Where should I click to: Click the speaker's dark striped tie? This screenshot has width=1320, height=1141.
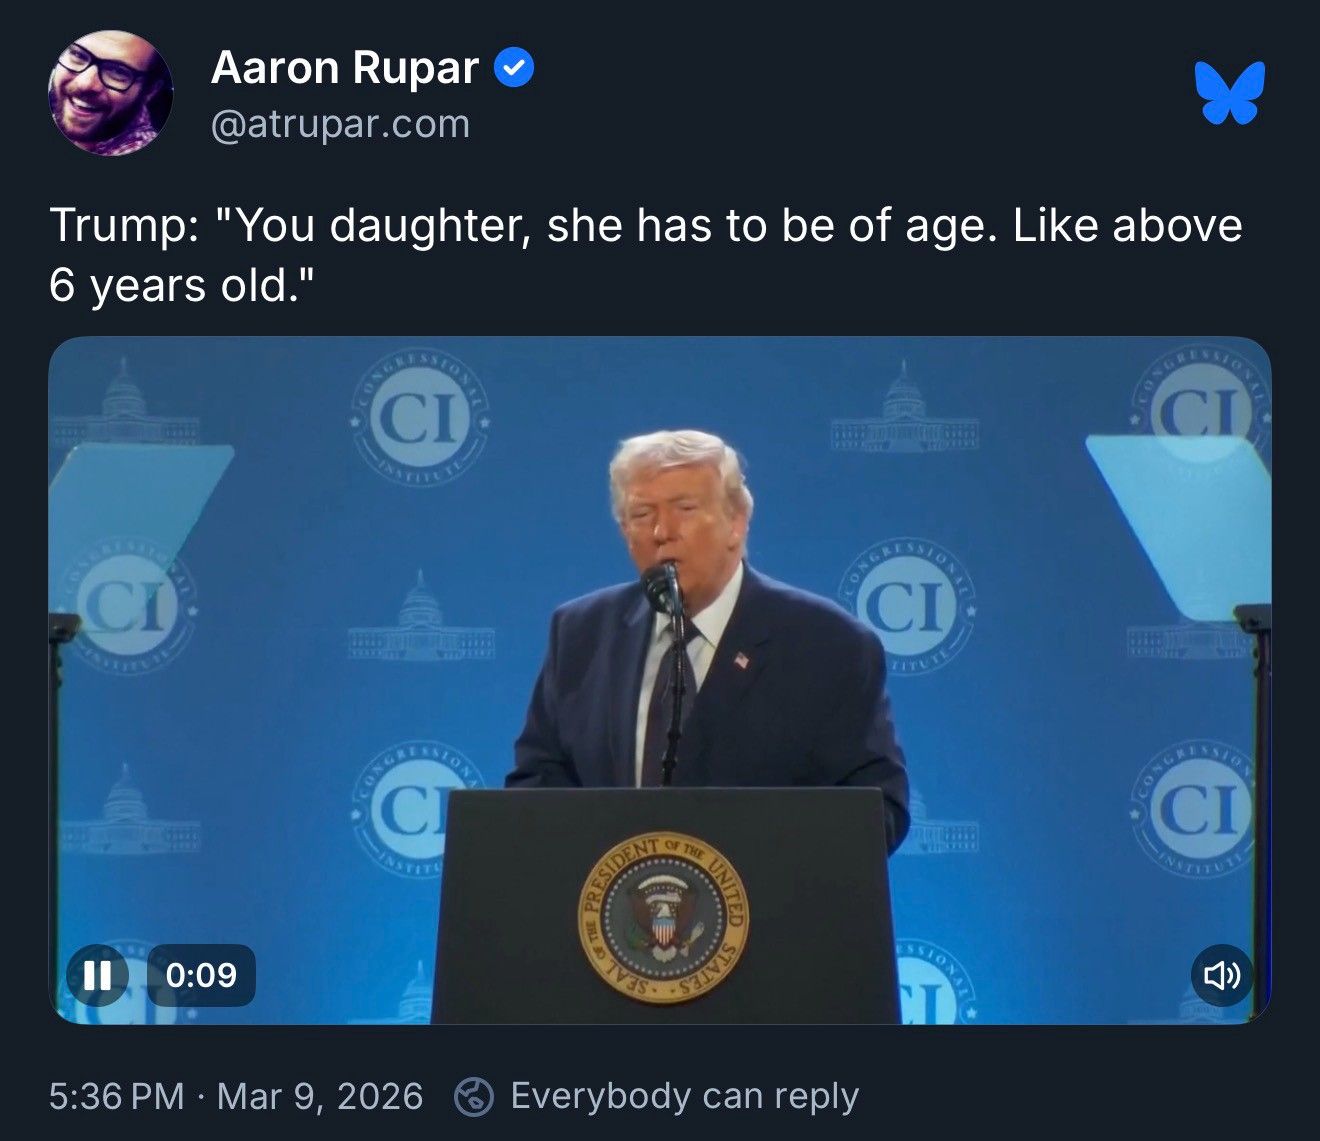(x=669, y=700)
